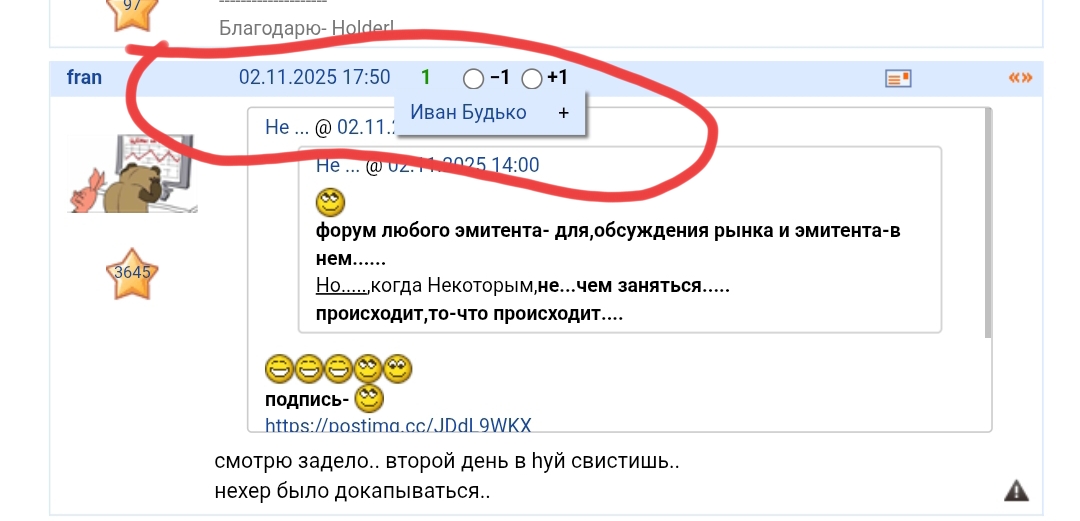Open post timestamp 02.11.2025 17:50
The image size is (1080, 521).
click(x=314, y=77)
